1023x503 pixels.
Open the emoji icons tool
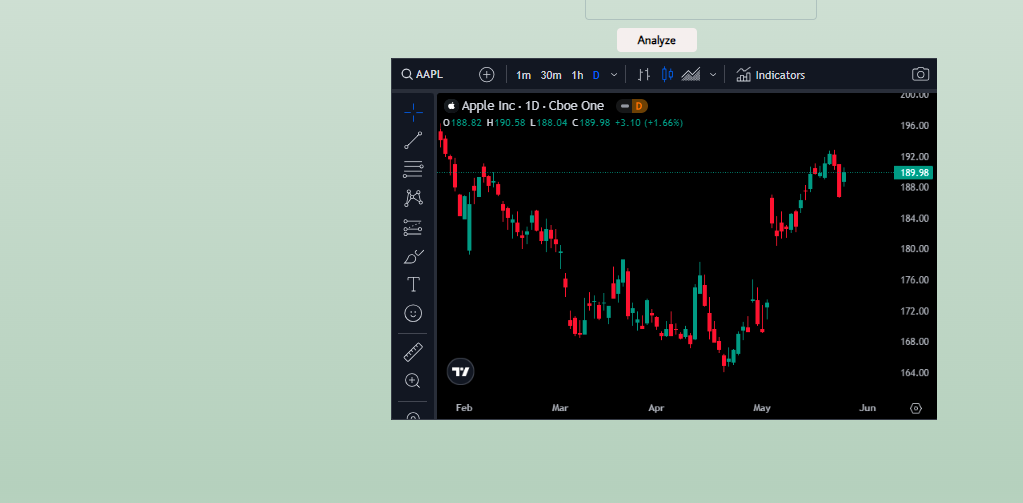click(413, 313)
